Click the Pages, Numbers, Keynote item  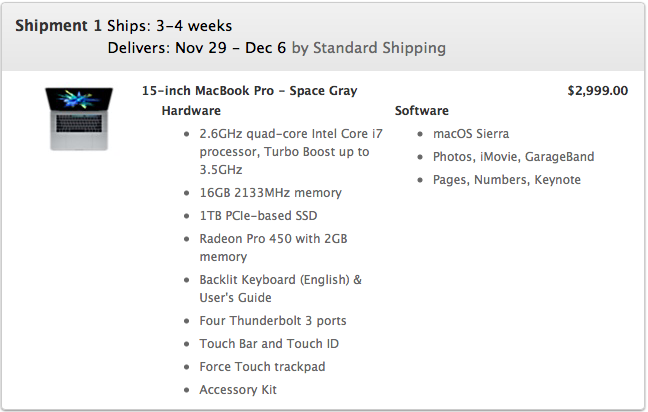tap(506, 180)
